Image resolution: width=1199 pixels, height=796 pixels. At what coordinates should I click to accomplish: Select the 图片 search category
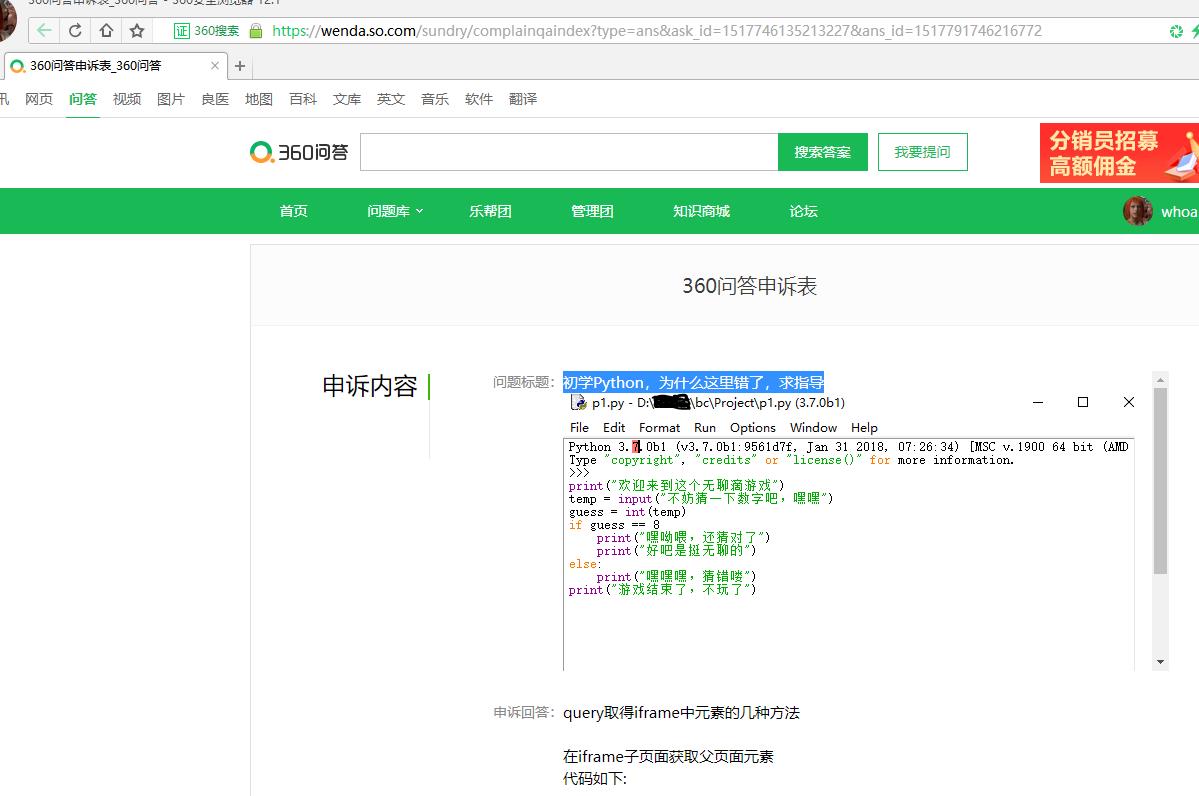click(171, 99)
